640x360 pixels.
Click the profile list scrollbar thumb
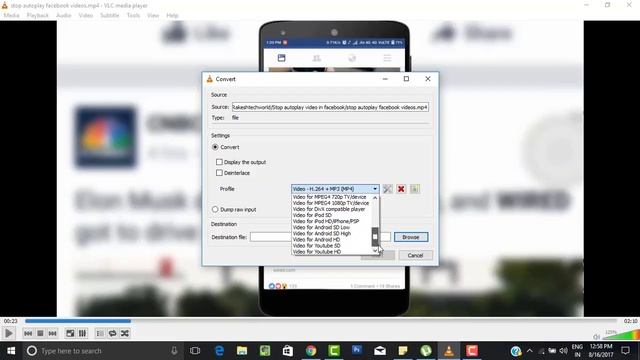[375, 237]
